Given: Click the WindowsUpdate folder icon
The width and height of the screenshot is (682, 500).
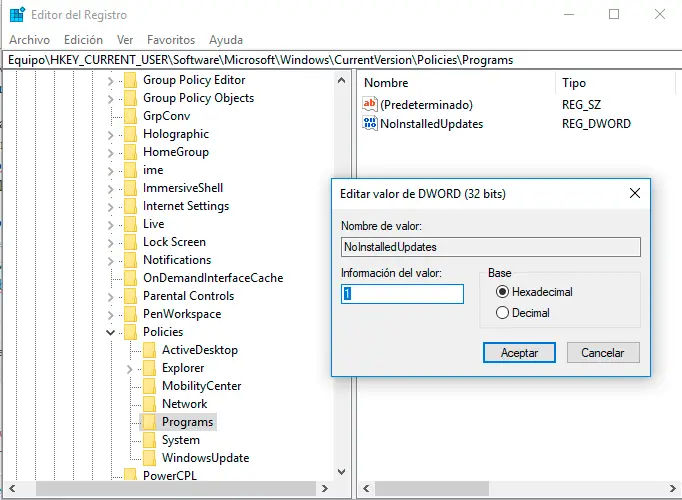Looking at the screenshot, I should 150,458.
